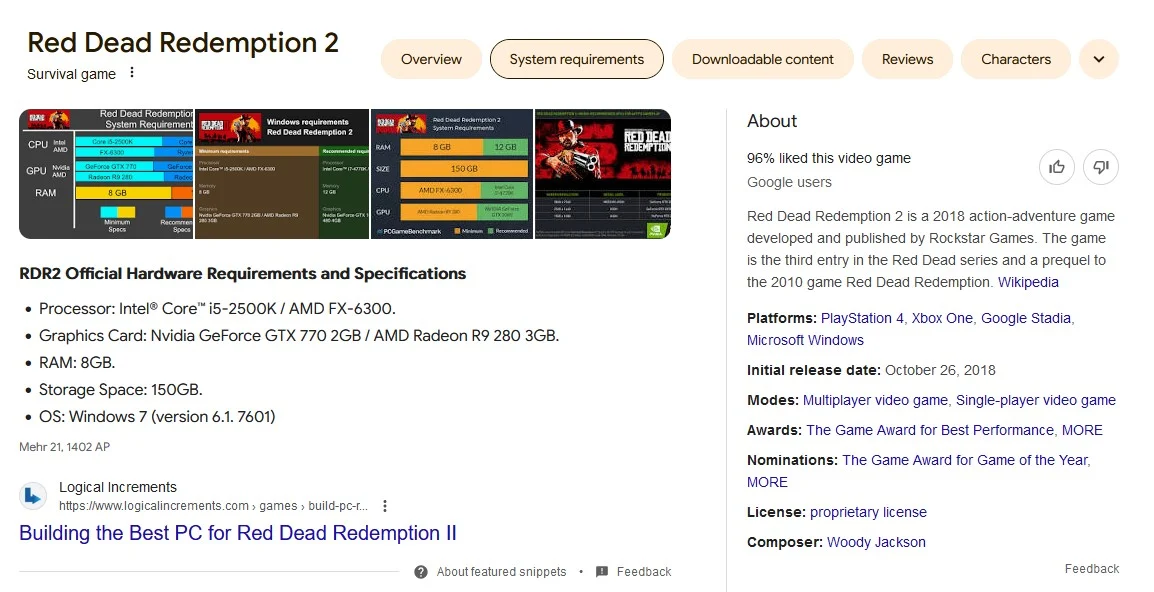
Task: Open the three-dot menu beside logicalincrements URL
Action: click(x=384, y=506)
